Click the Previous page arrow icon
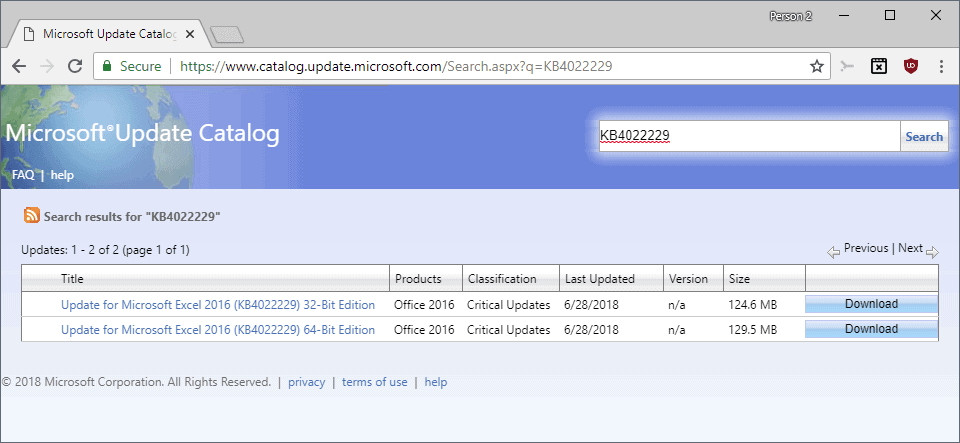Viewport: 960px width, 443px height. pos(833,252)
